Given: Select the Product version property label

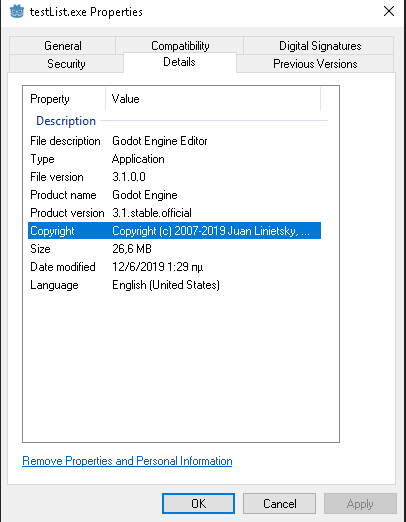Looking at the screenshot, I should coord(67,213).
